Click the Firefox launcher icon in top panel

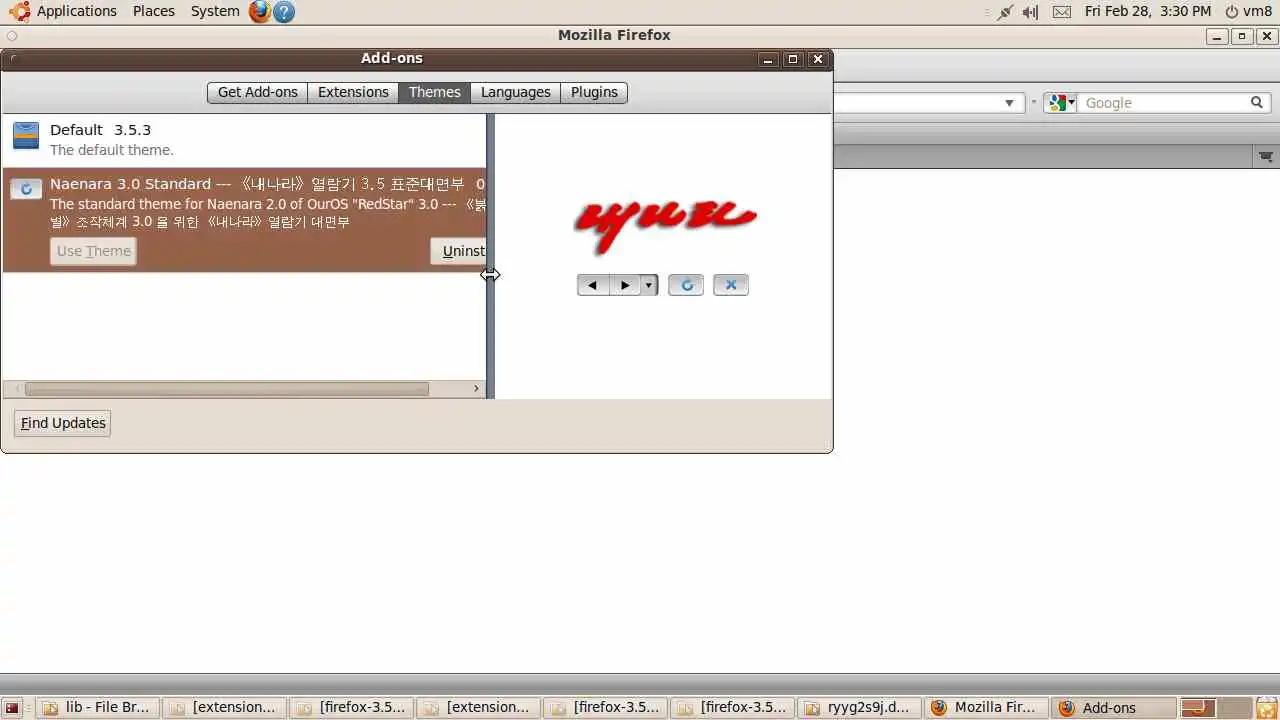[x=260, y=11]
